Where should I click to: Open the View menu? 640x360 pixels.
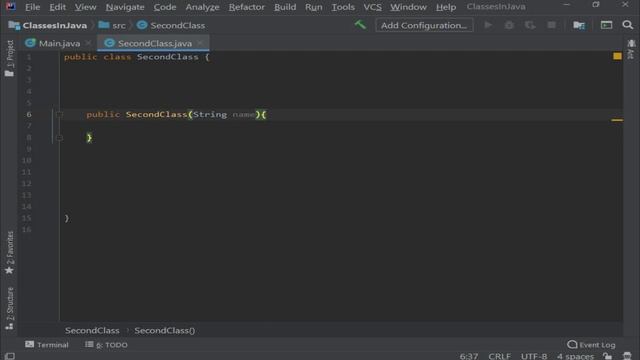(85, 7)
